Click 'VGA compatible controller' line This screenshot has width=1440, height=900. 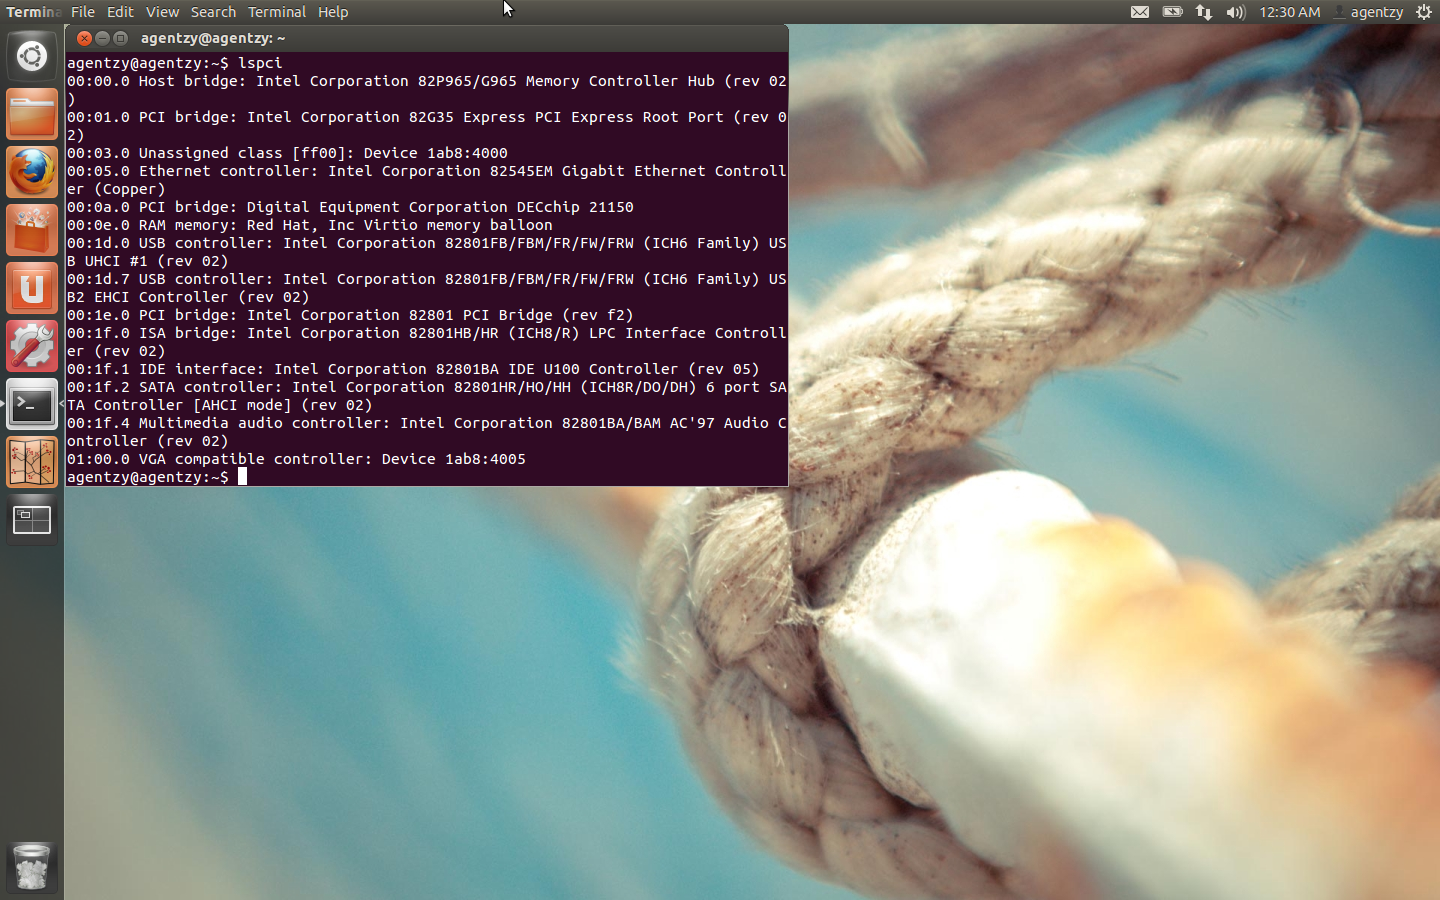[x=296, y=459]
